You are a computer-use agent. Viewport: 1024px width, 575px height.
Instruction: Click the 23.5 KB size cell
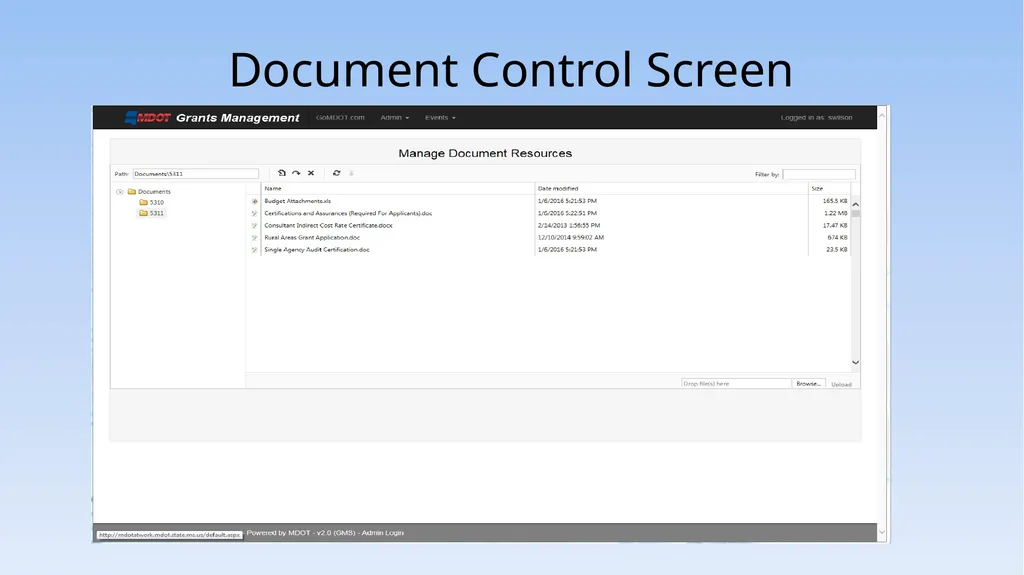[837, 250]
